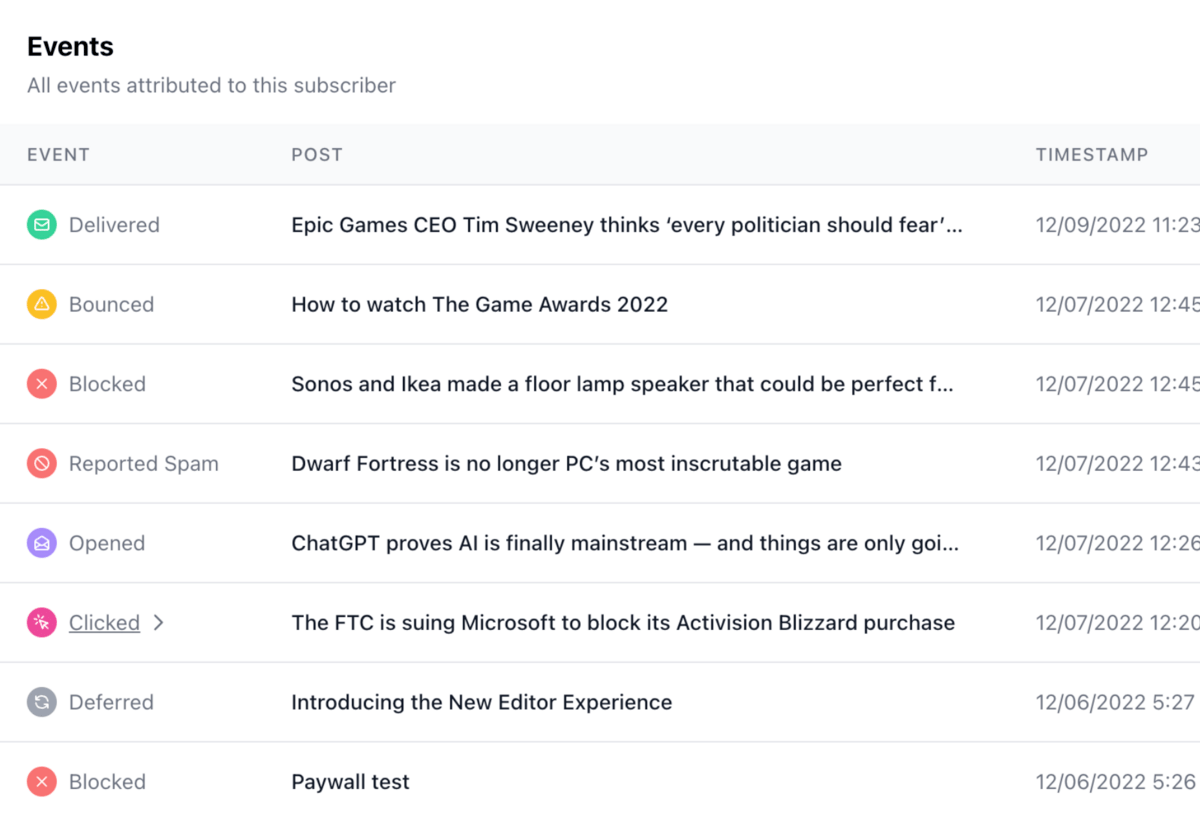Open the Epic Games CEO Tim Sweeney post

[x=627, y=225]
